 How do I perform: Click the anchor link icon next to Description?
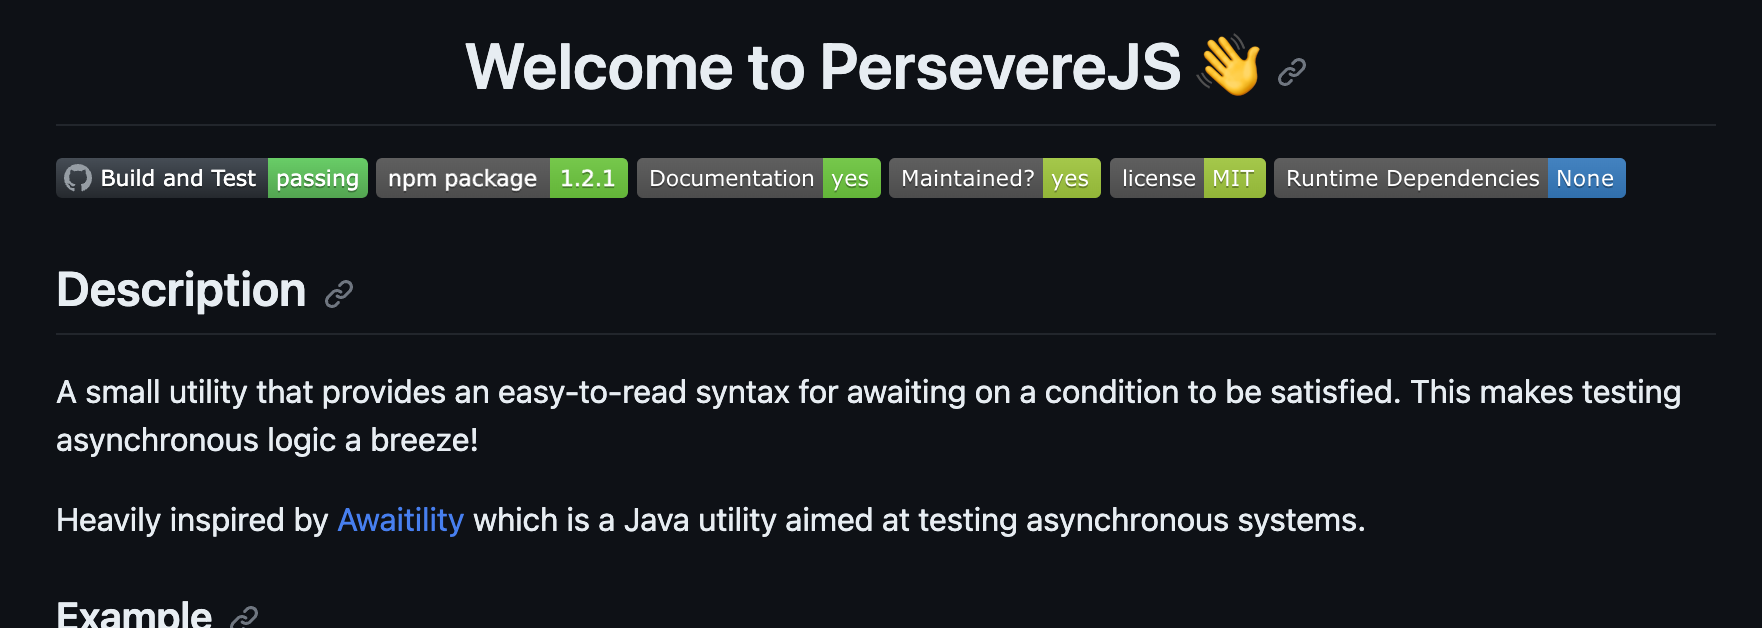pos(339,294)
